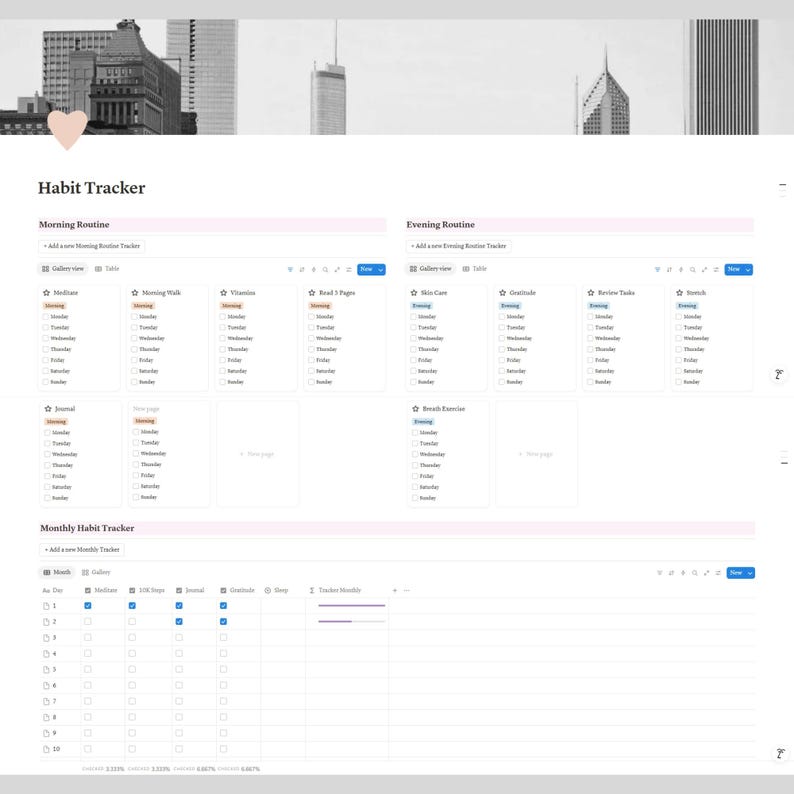
Task: Check Monday checkbox on Meditate card
Action: [46, 316]
